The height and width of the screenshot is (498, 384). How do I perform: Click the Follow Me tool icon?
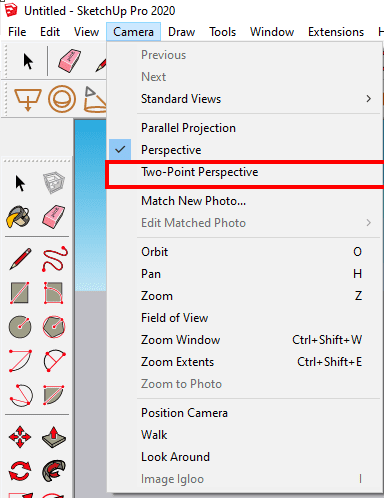click(54, 471)
